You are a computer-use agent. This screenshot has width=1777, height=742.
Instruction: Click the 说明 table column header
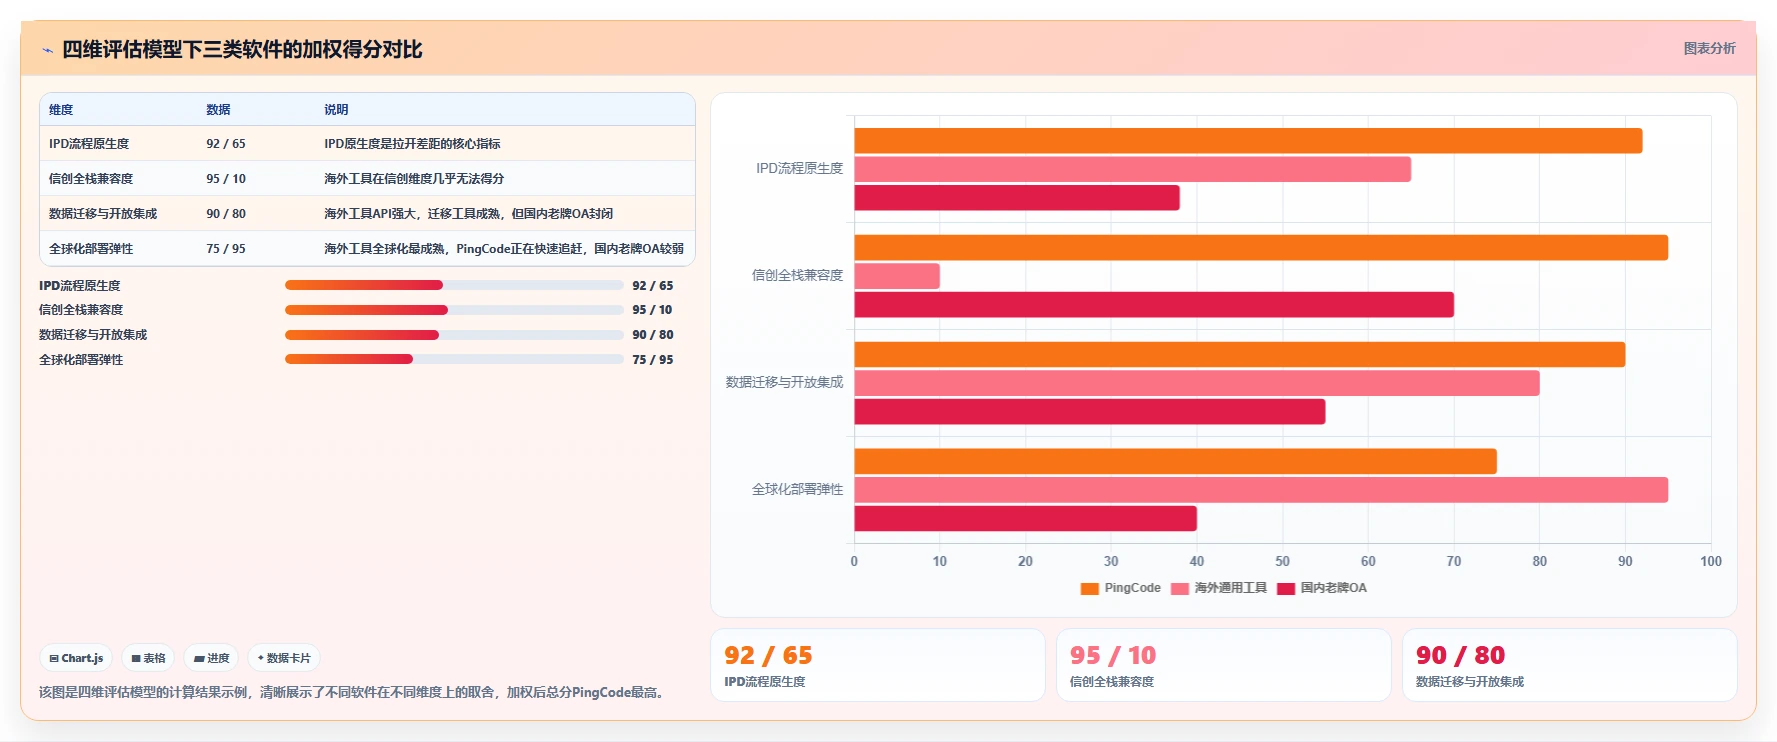pos(336,110)
